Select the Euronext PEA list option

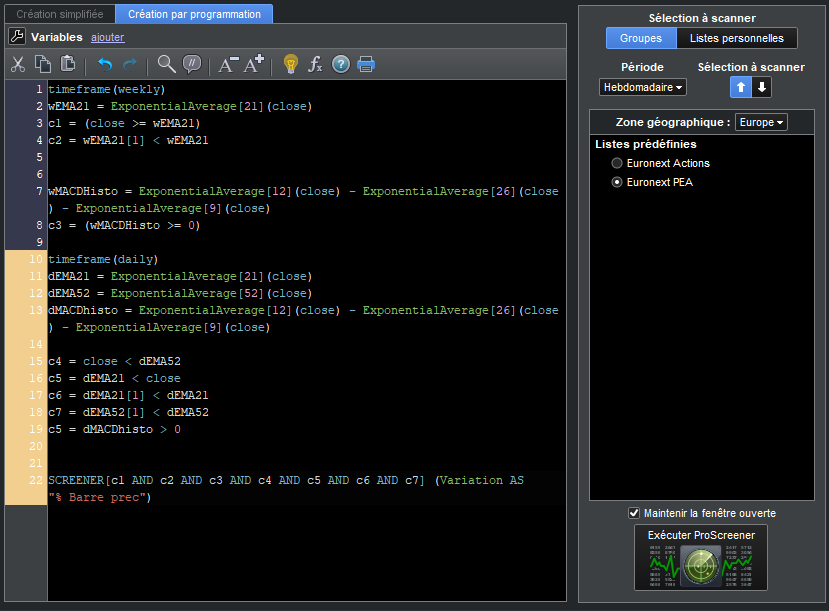coord(617,182)
